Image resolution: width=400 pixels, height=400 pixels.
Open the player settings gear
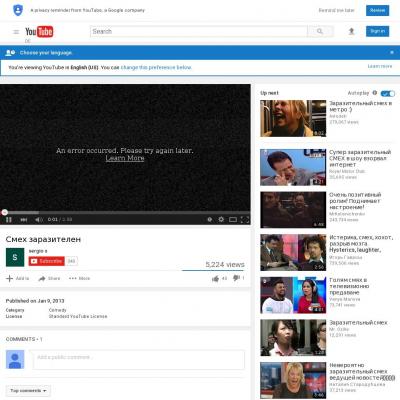tap(221, 219)
